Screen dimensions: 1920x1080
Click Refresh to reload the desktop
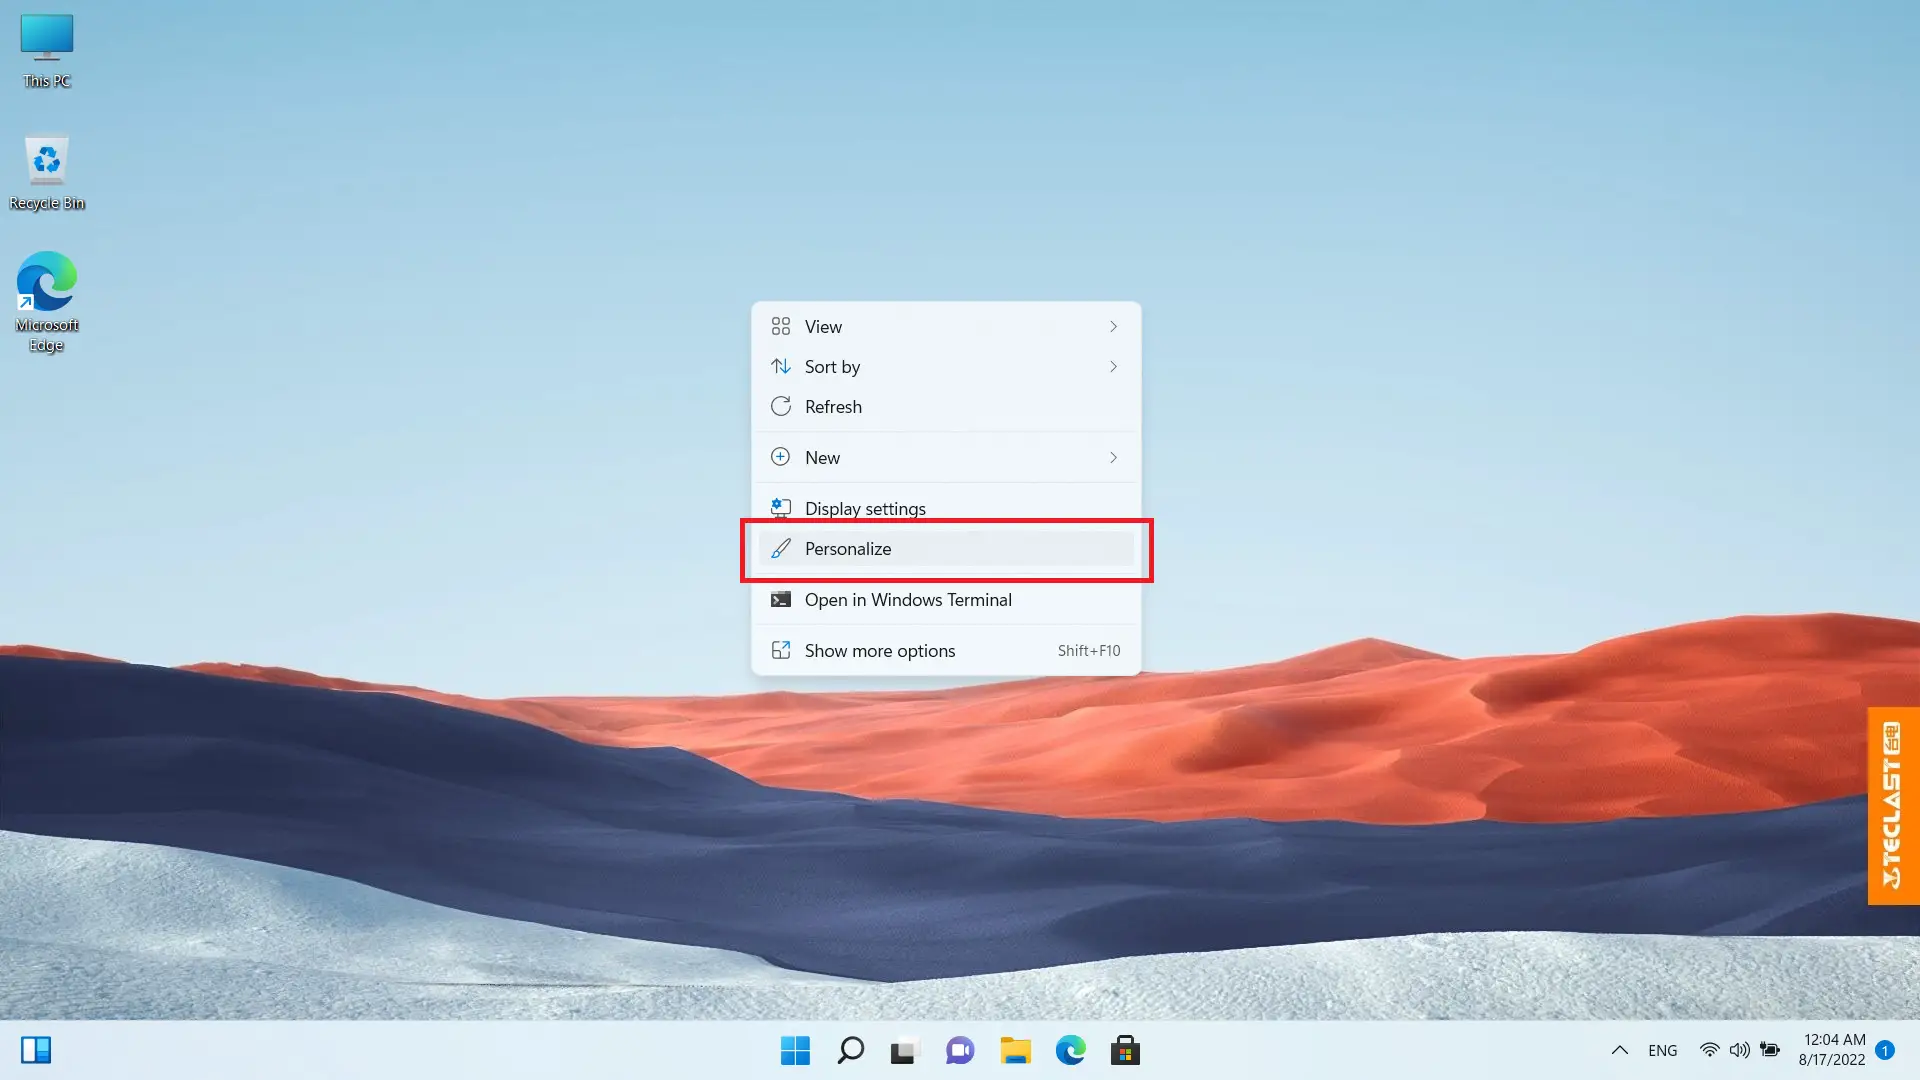point(833,406)
